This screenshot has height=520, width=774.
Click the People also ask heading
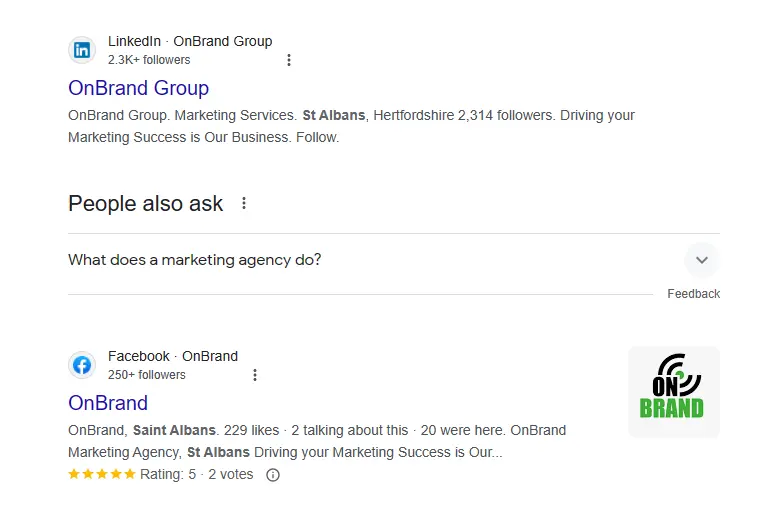pyautogui.click(x=146, y=203)
